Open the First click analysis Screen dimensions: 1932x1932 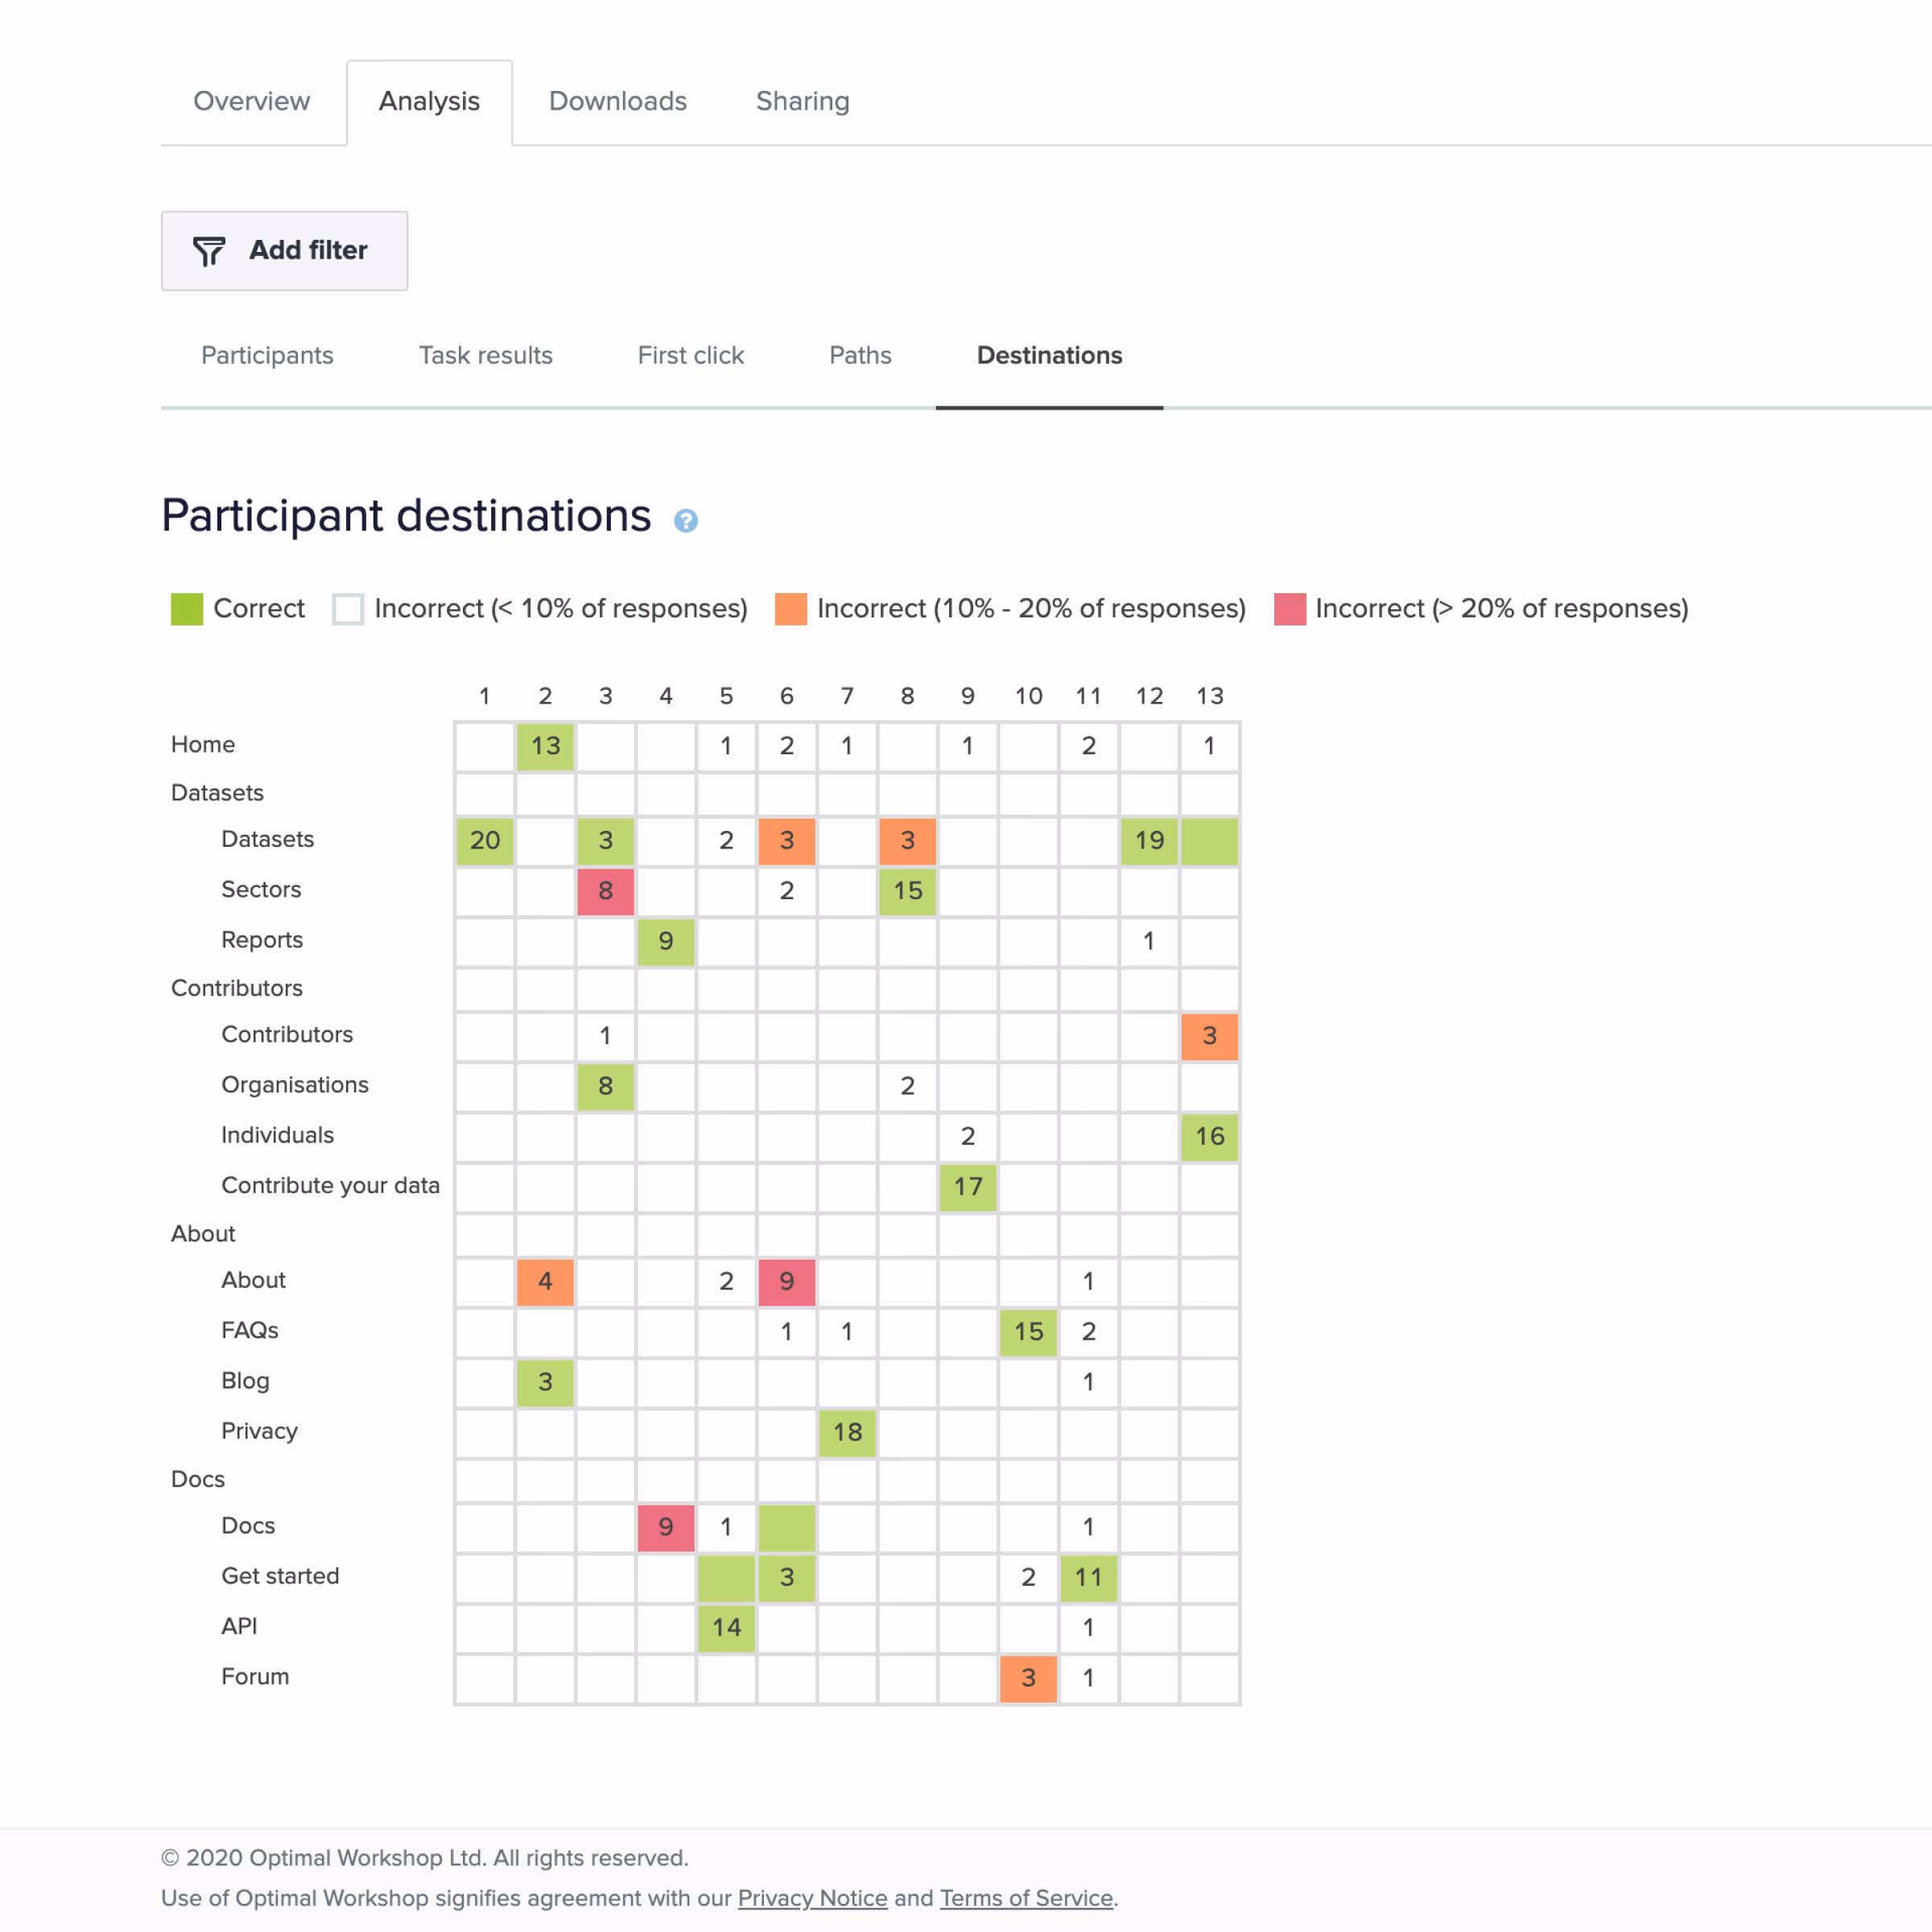pos(690,356)
